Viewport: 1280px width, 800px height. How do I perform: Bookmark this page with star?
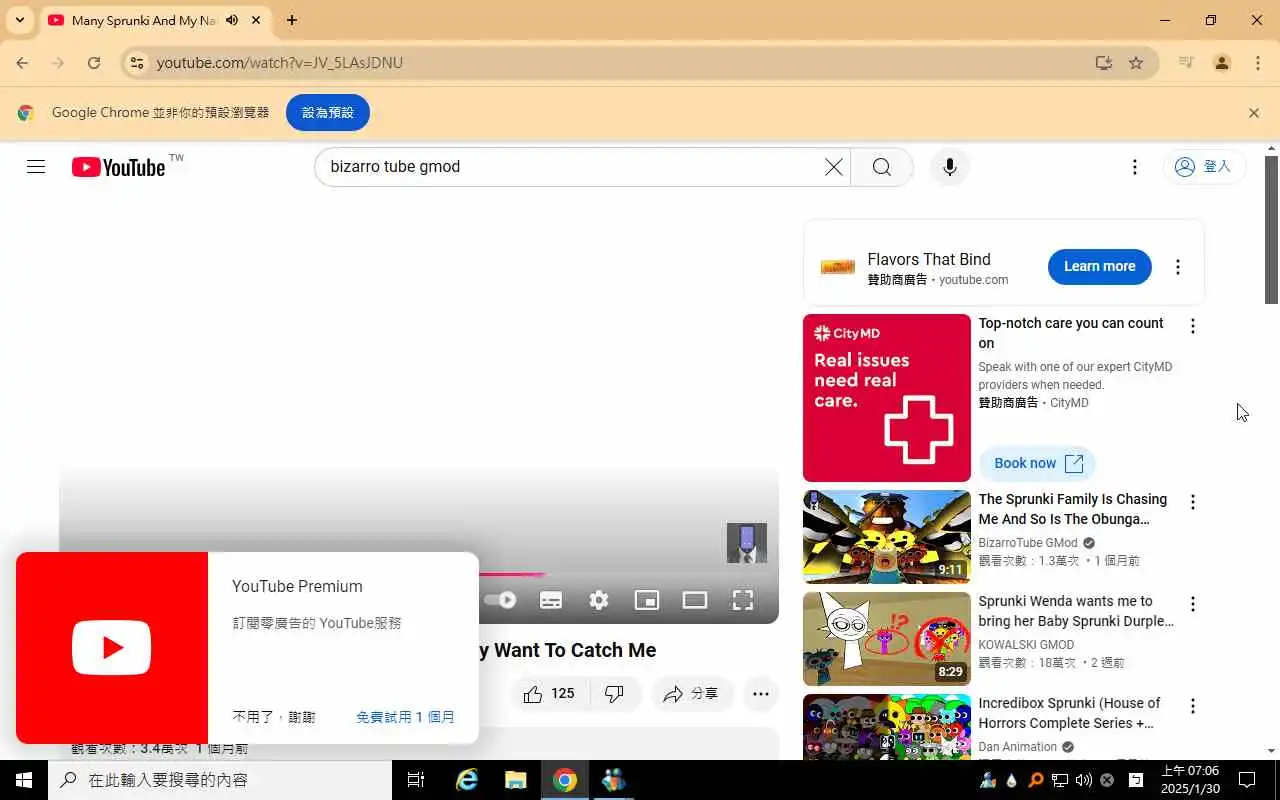1136,63
